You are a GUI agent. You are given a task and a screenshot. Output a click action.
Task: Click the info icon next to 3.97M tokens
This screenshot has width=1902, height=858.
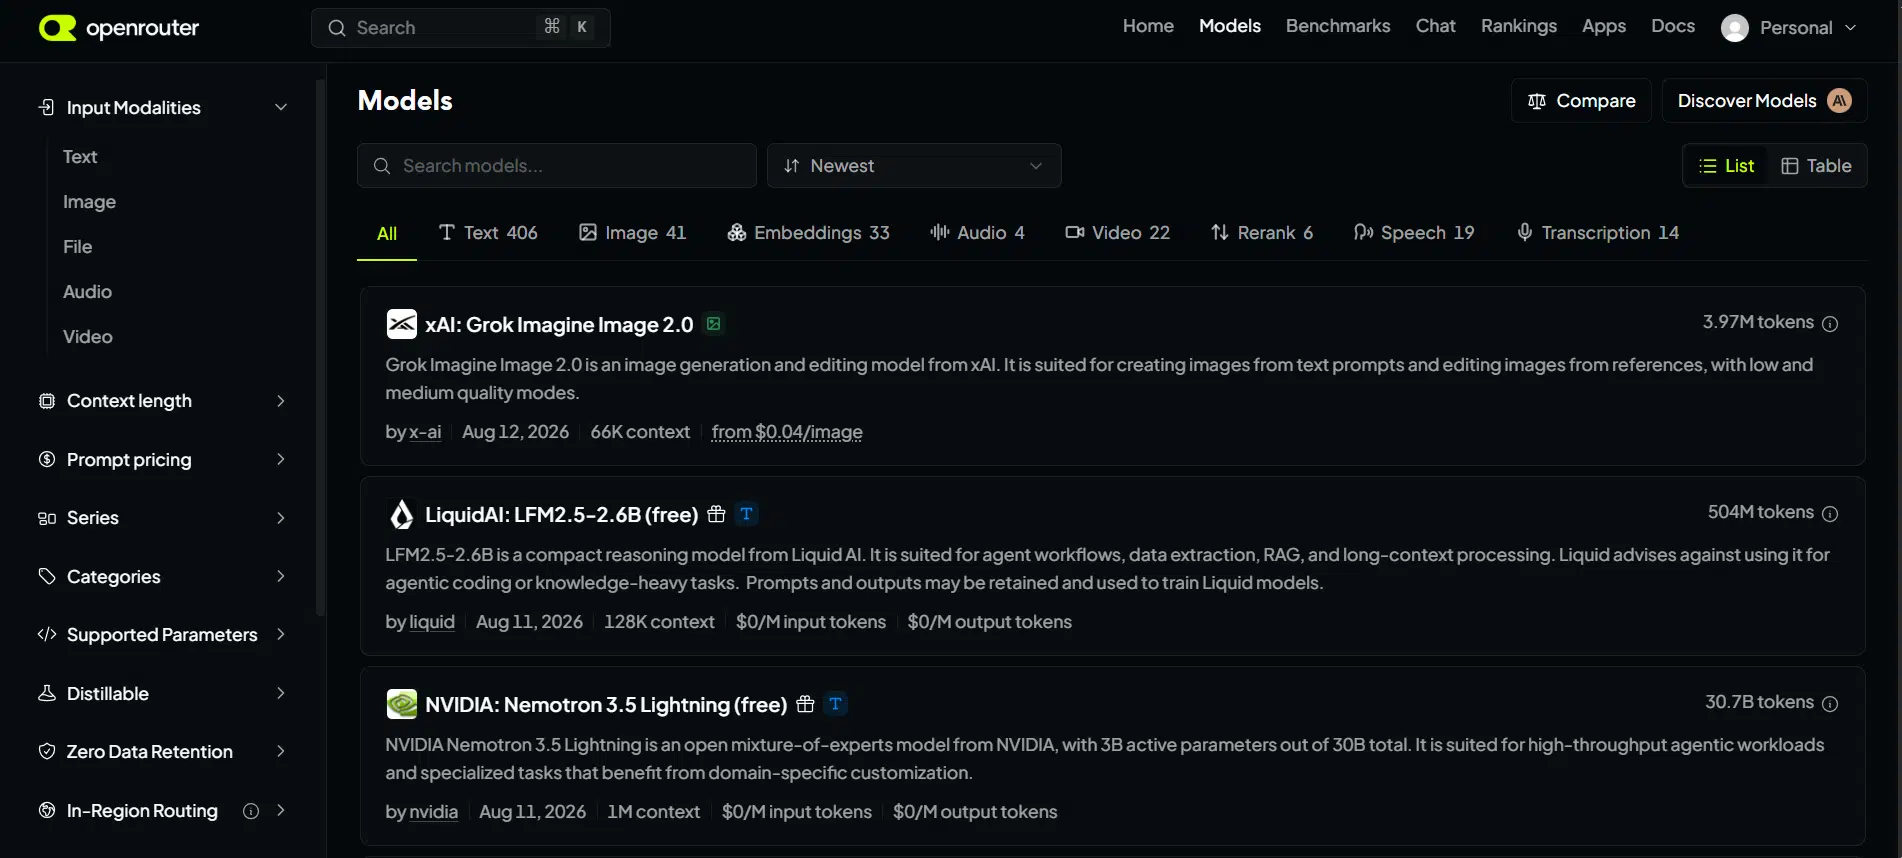pyautogui.click(x=1830, y=324)
